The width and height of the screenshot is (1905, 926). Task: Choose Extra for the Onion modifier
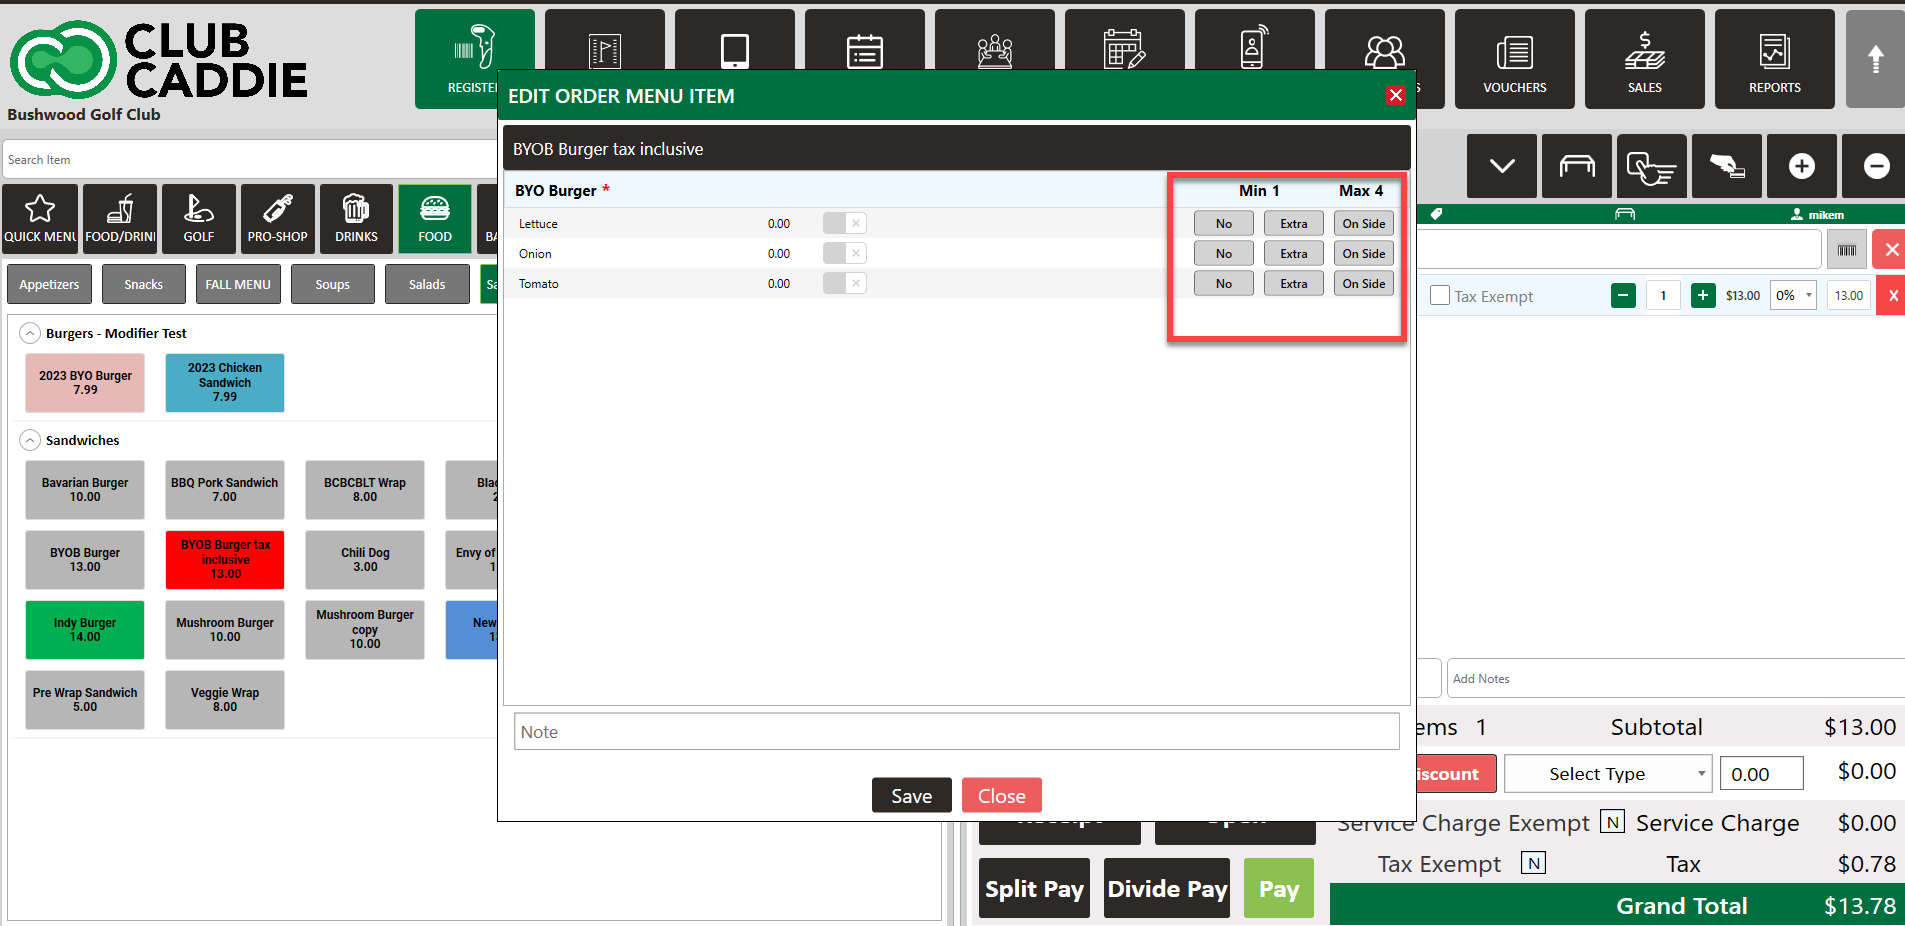1293,254
